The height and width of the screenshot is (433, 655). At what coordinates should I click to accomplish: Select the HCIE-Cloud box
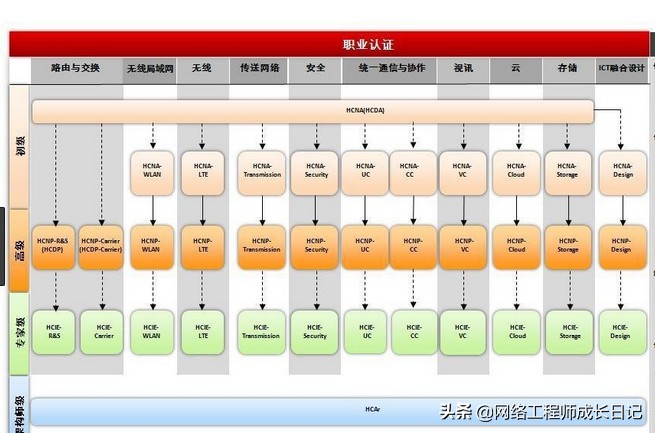point(516,332)
